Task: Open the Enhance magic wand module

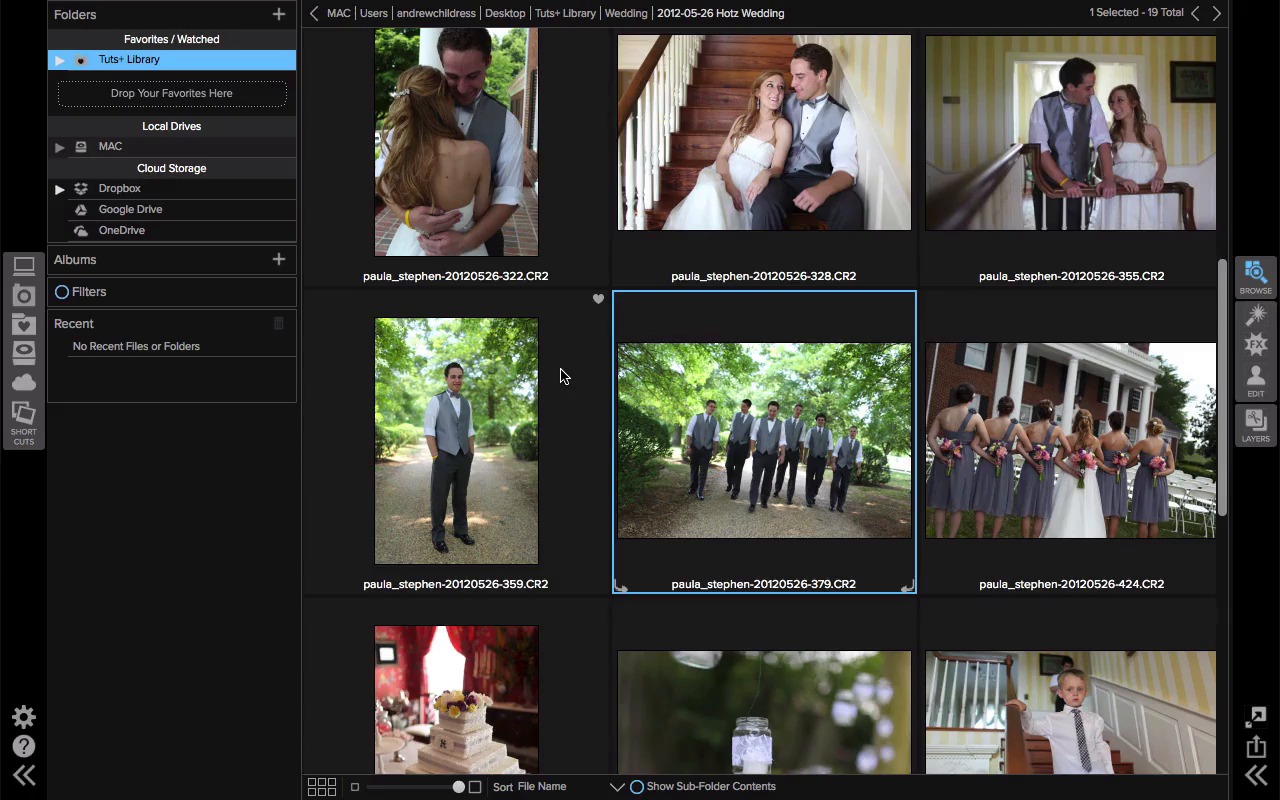Action: pyautogui.click(x=1256, y=315)
